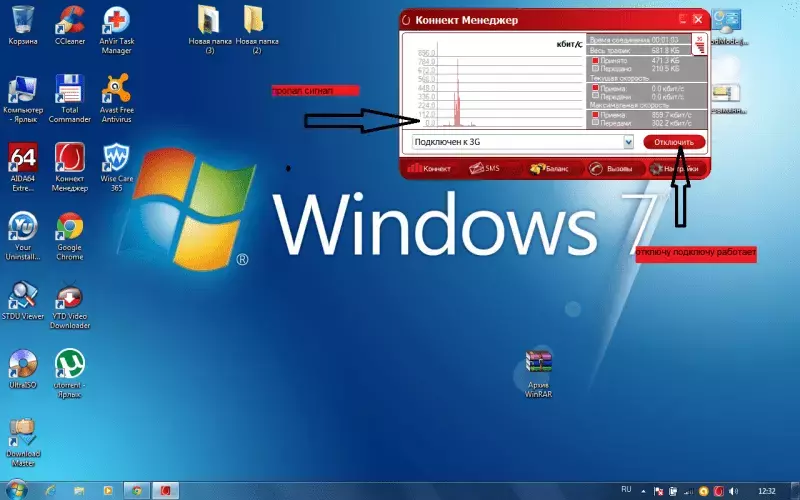This screenshot has height=500, width=800.
Task: Minimize the Коннект Менеджер window
Action: coord(683,20)
